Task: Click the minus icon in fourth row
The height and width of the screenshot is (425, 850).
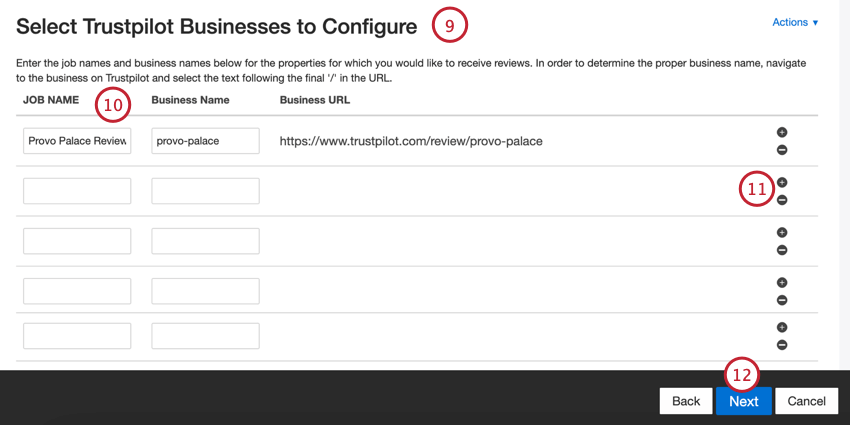Action: tap(782, 300)
